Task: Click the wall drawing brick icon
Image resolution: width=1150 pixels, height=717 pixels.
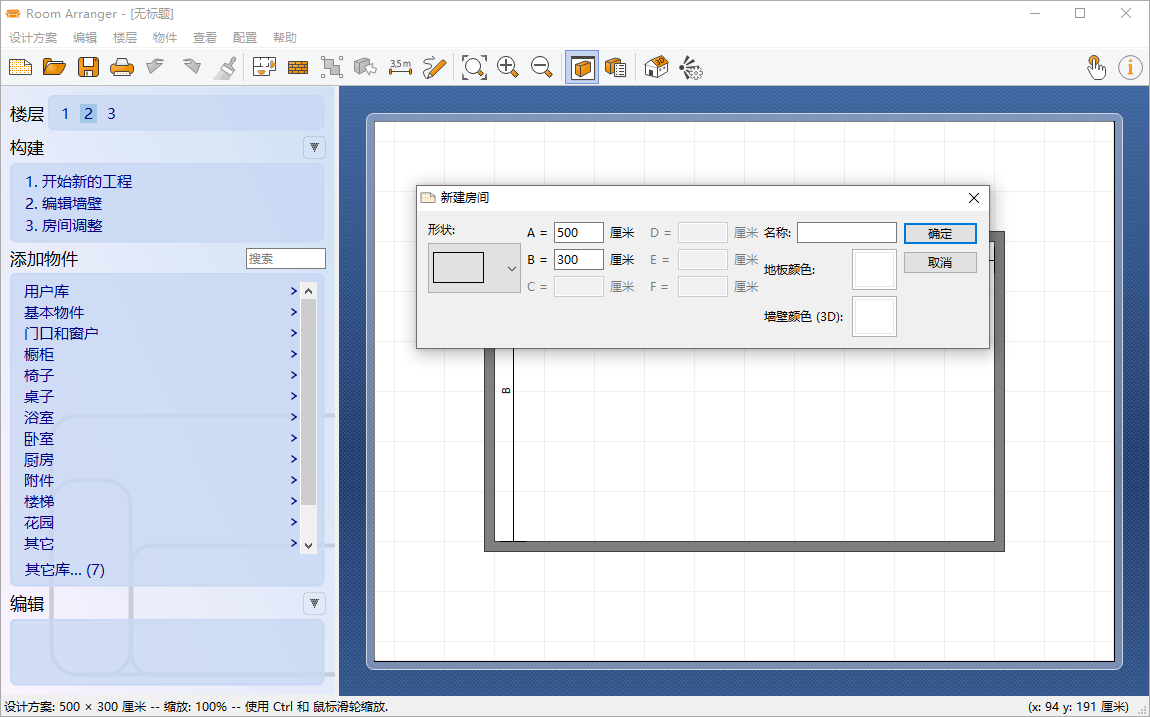Action: coord(297,67)
